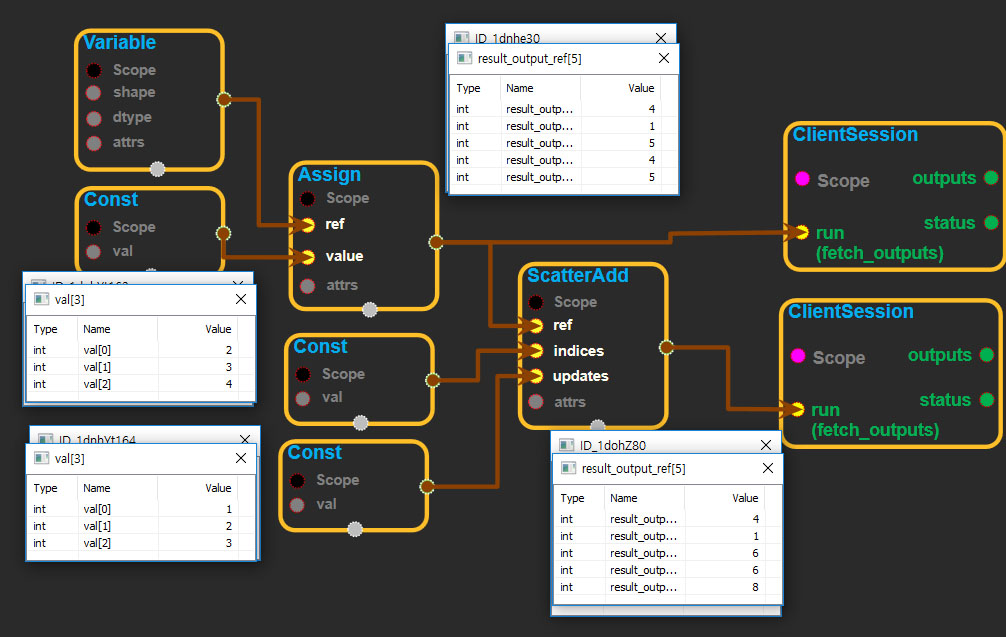Close the ID_1dnhe30 window
The height and width of the screenshot is (637, 1006).
(x=660, y=38)
